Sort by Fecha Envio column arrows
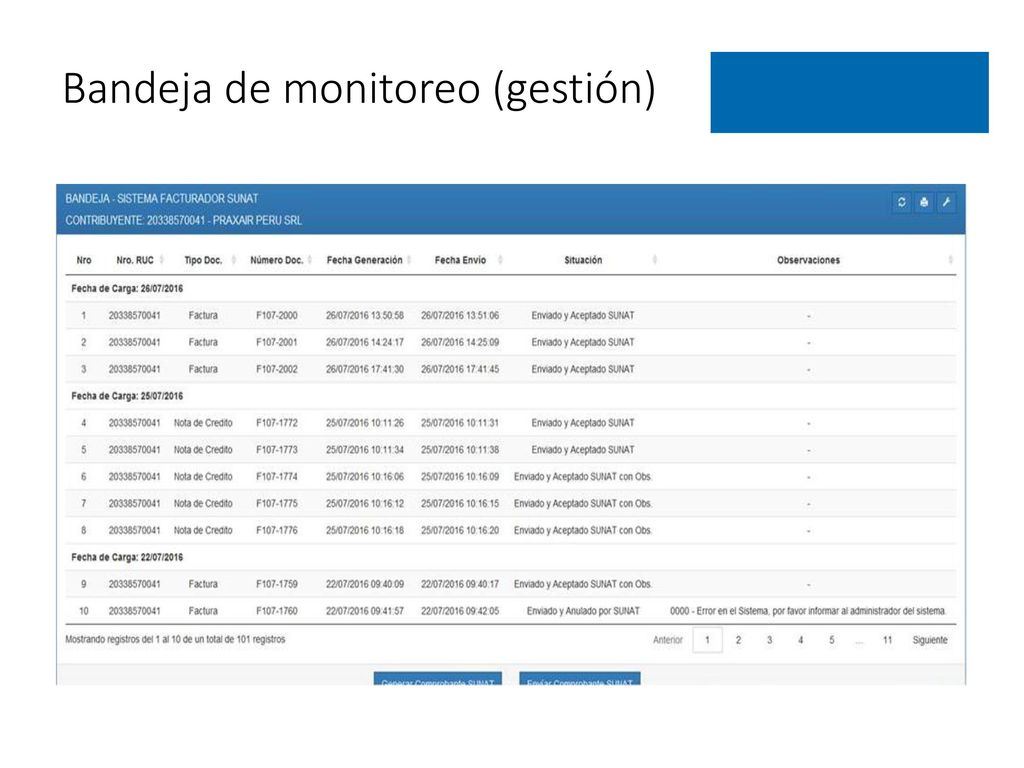 tap(500, 260)
